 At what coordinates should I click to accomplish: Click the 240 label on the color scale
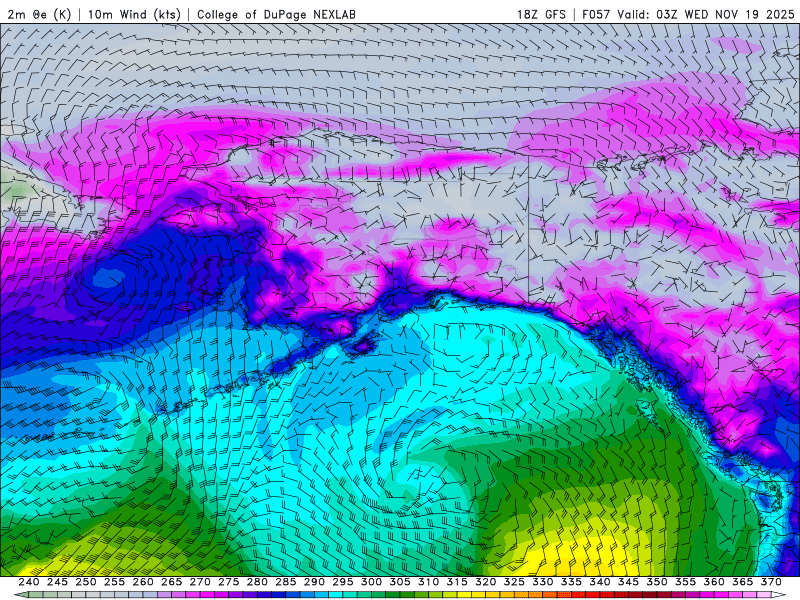pos(29,582)
